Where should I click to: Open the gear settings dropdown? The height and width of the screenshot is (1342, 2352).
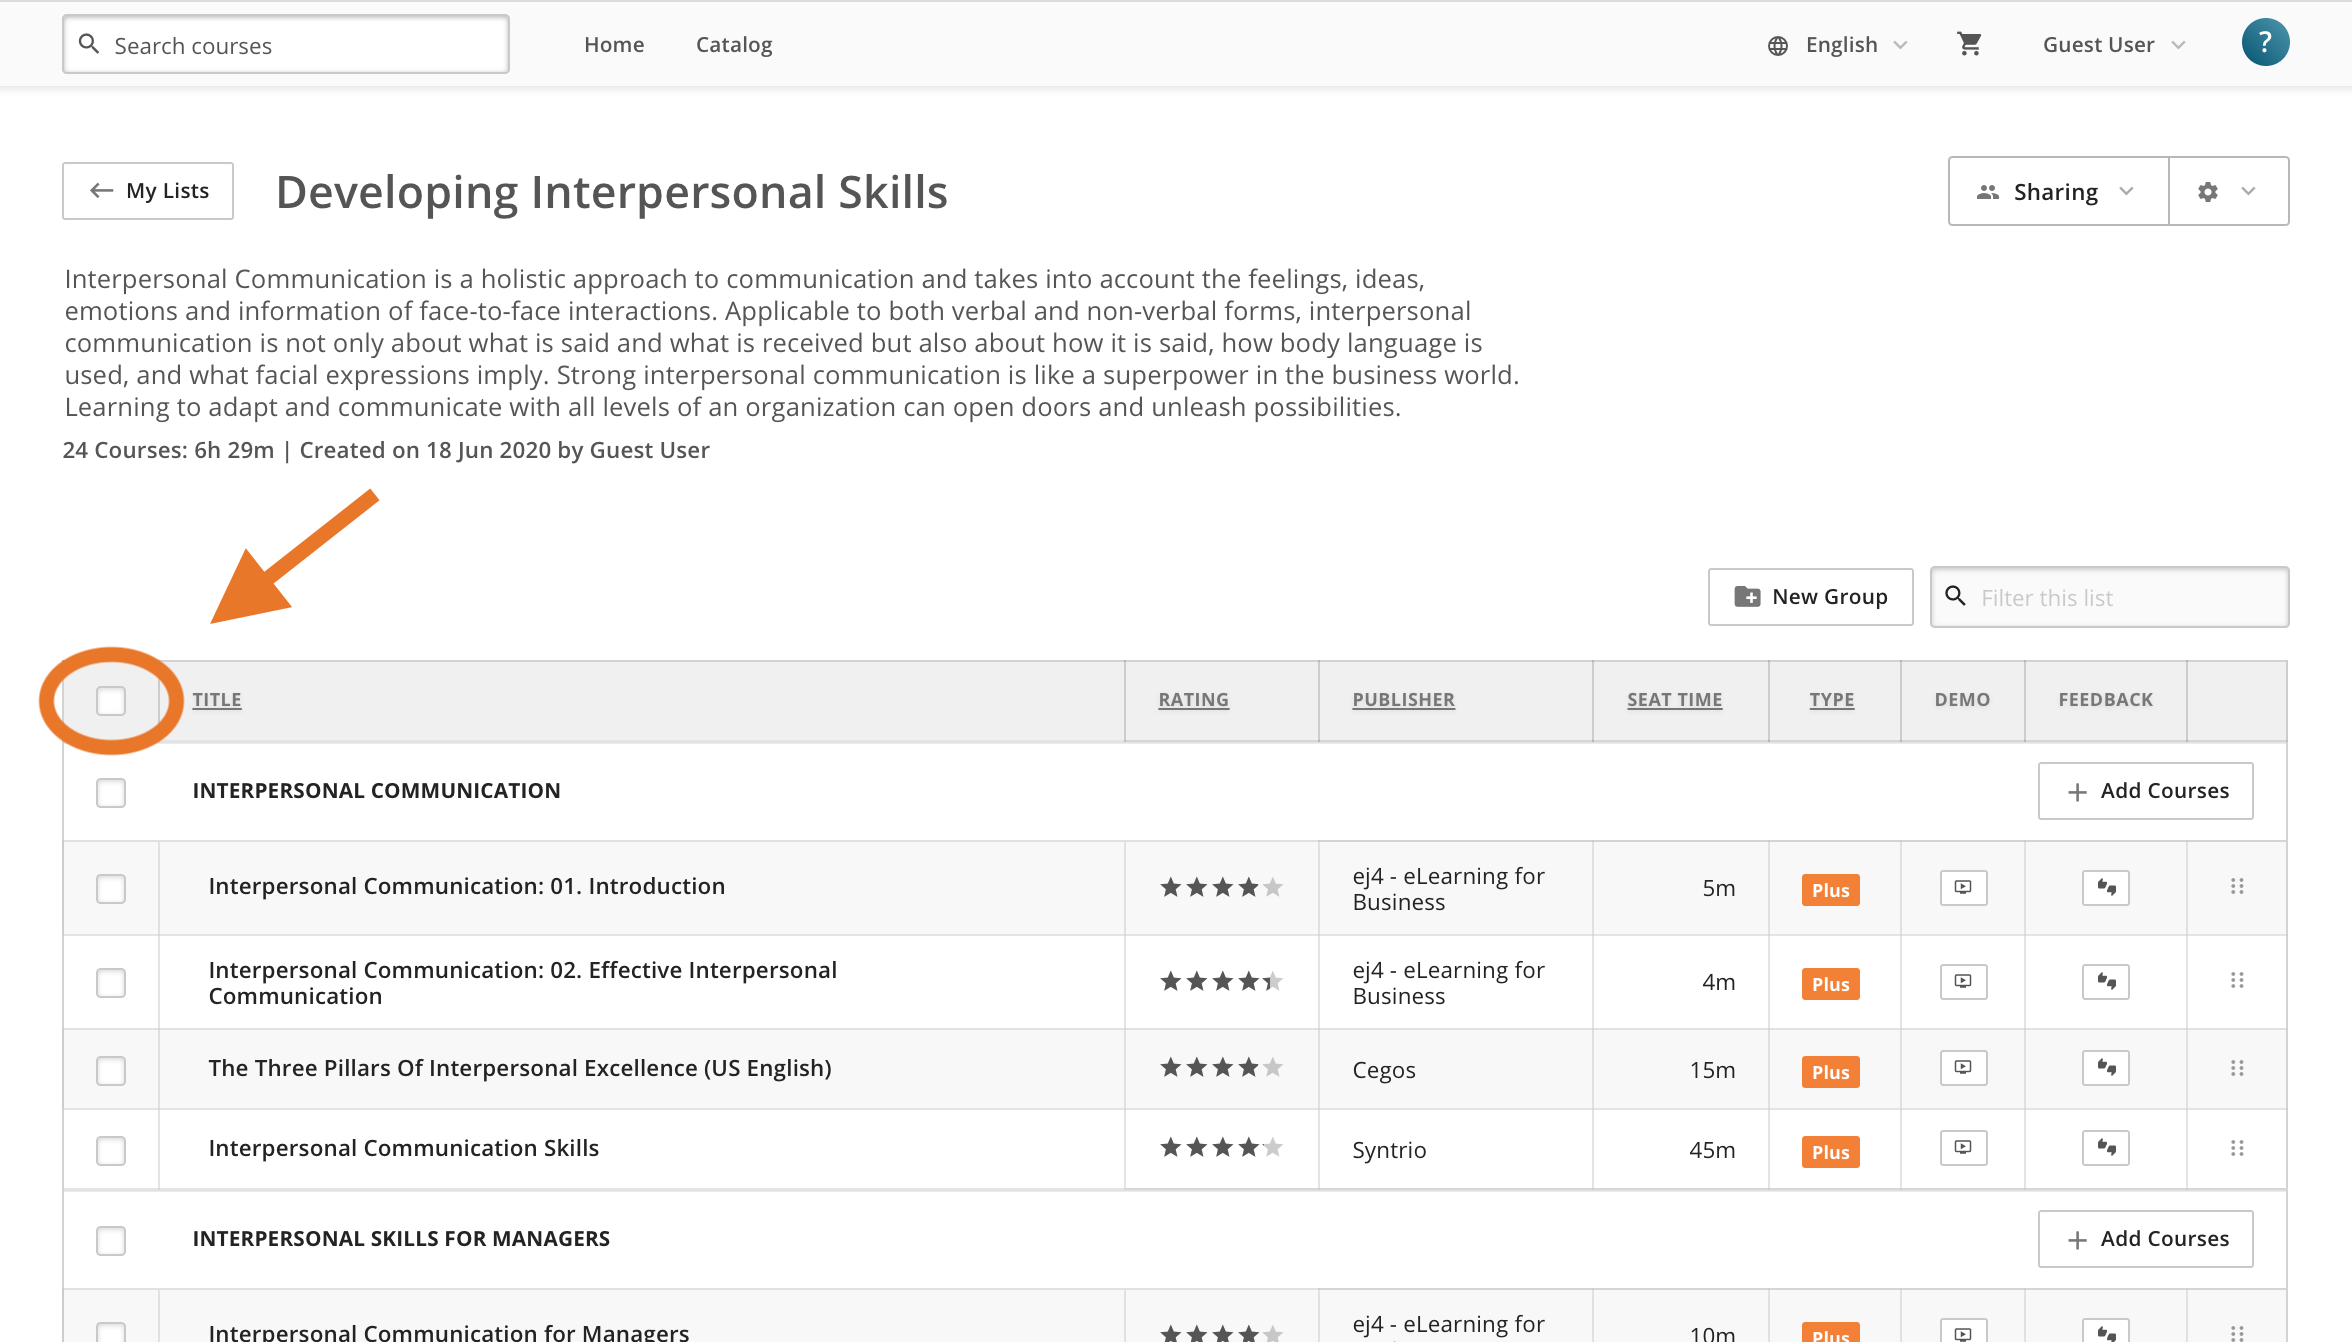coord(2227,192)
